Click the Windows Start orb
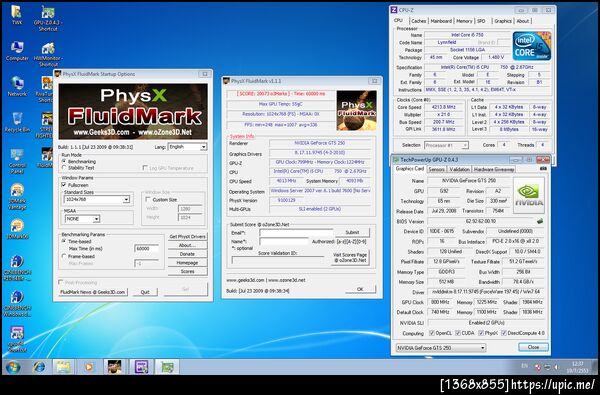This screenshot has width=600, height=395. (x=13, y=367)
